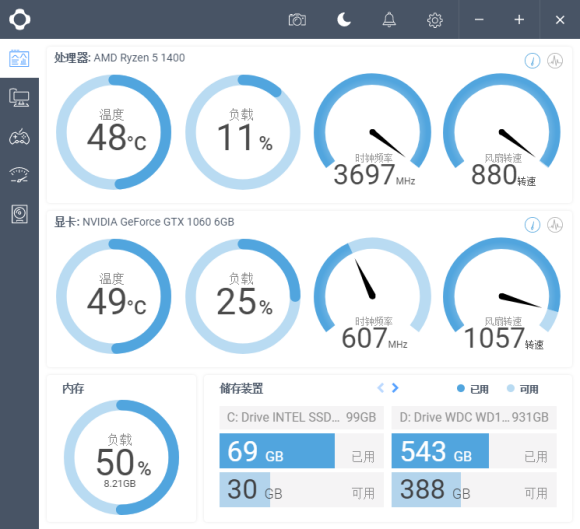The image size is (580, 529).
Task: Click the screenshot camera icon
Action: [x=297, y=20]
